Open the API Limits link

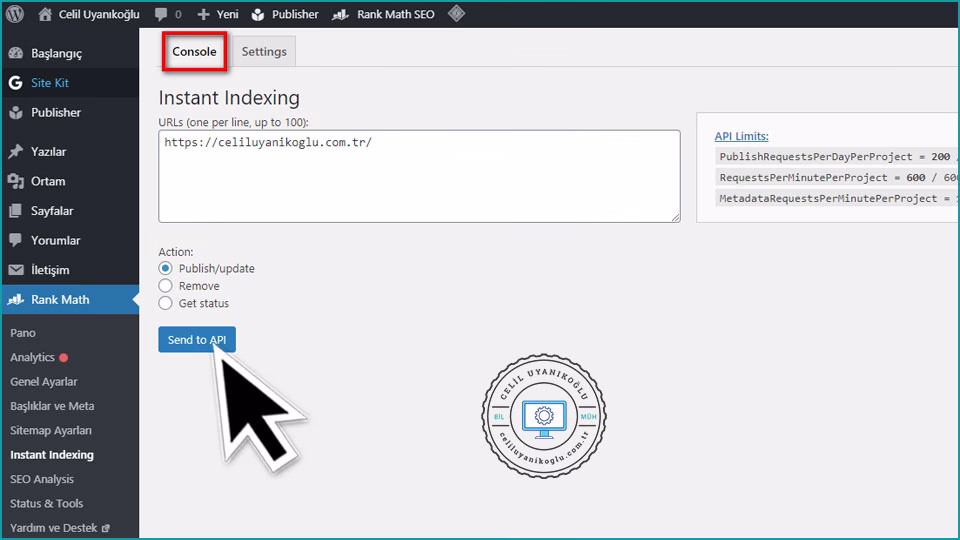[x=741, y=136]
